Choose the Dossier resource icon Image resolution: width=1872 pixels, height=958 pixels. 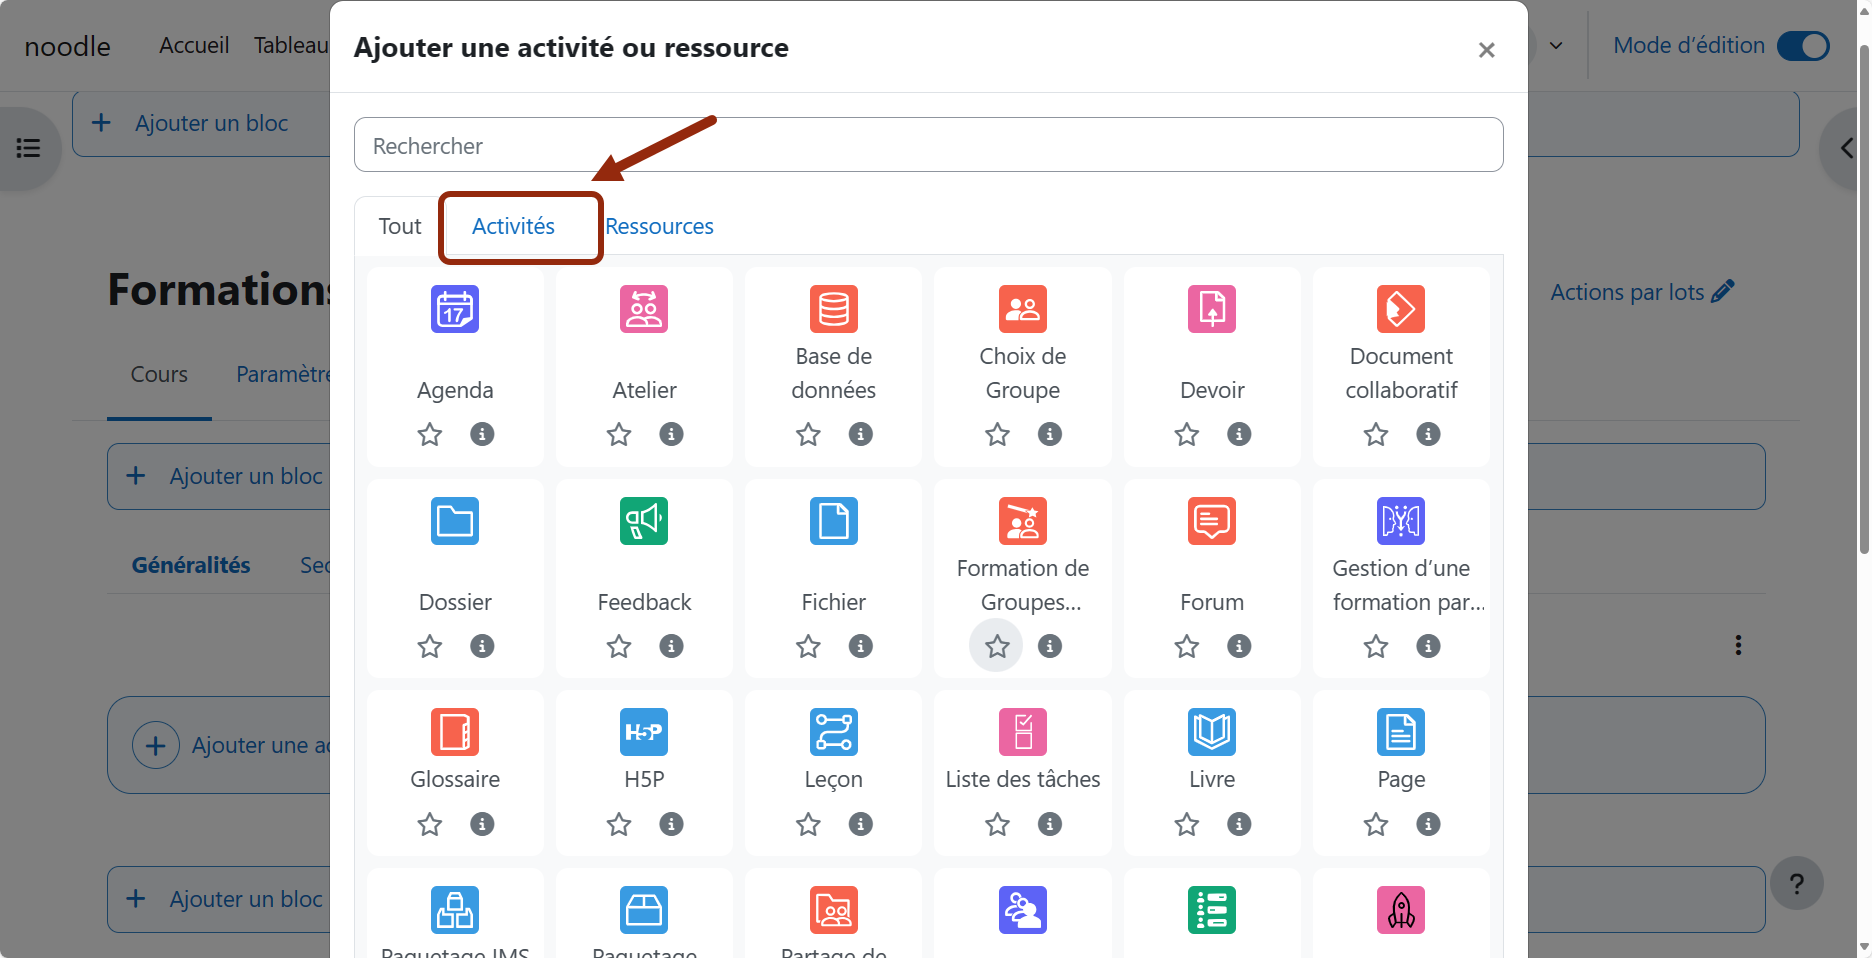pos(455,521)
